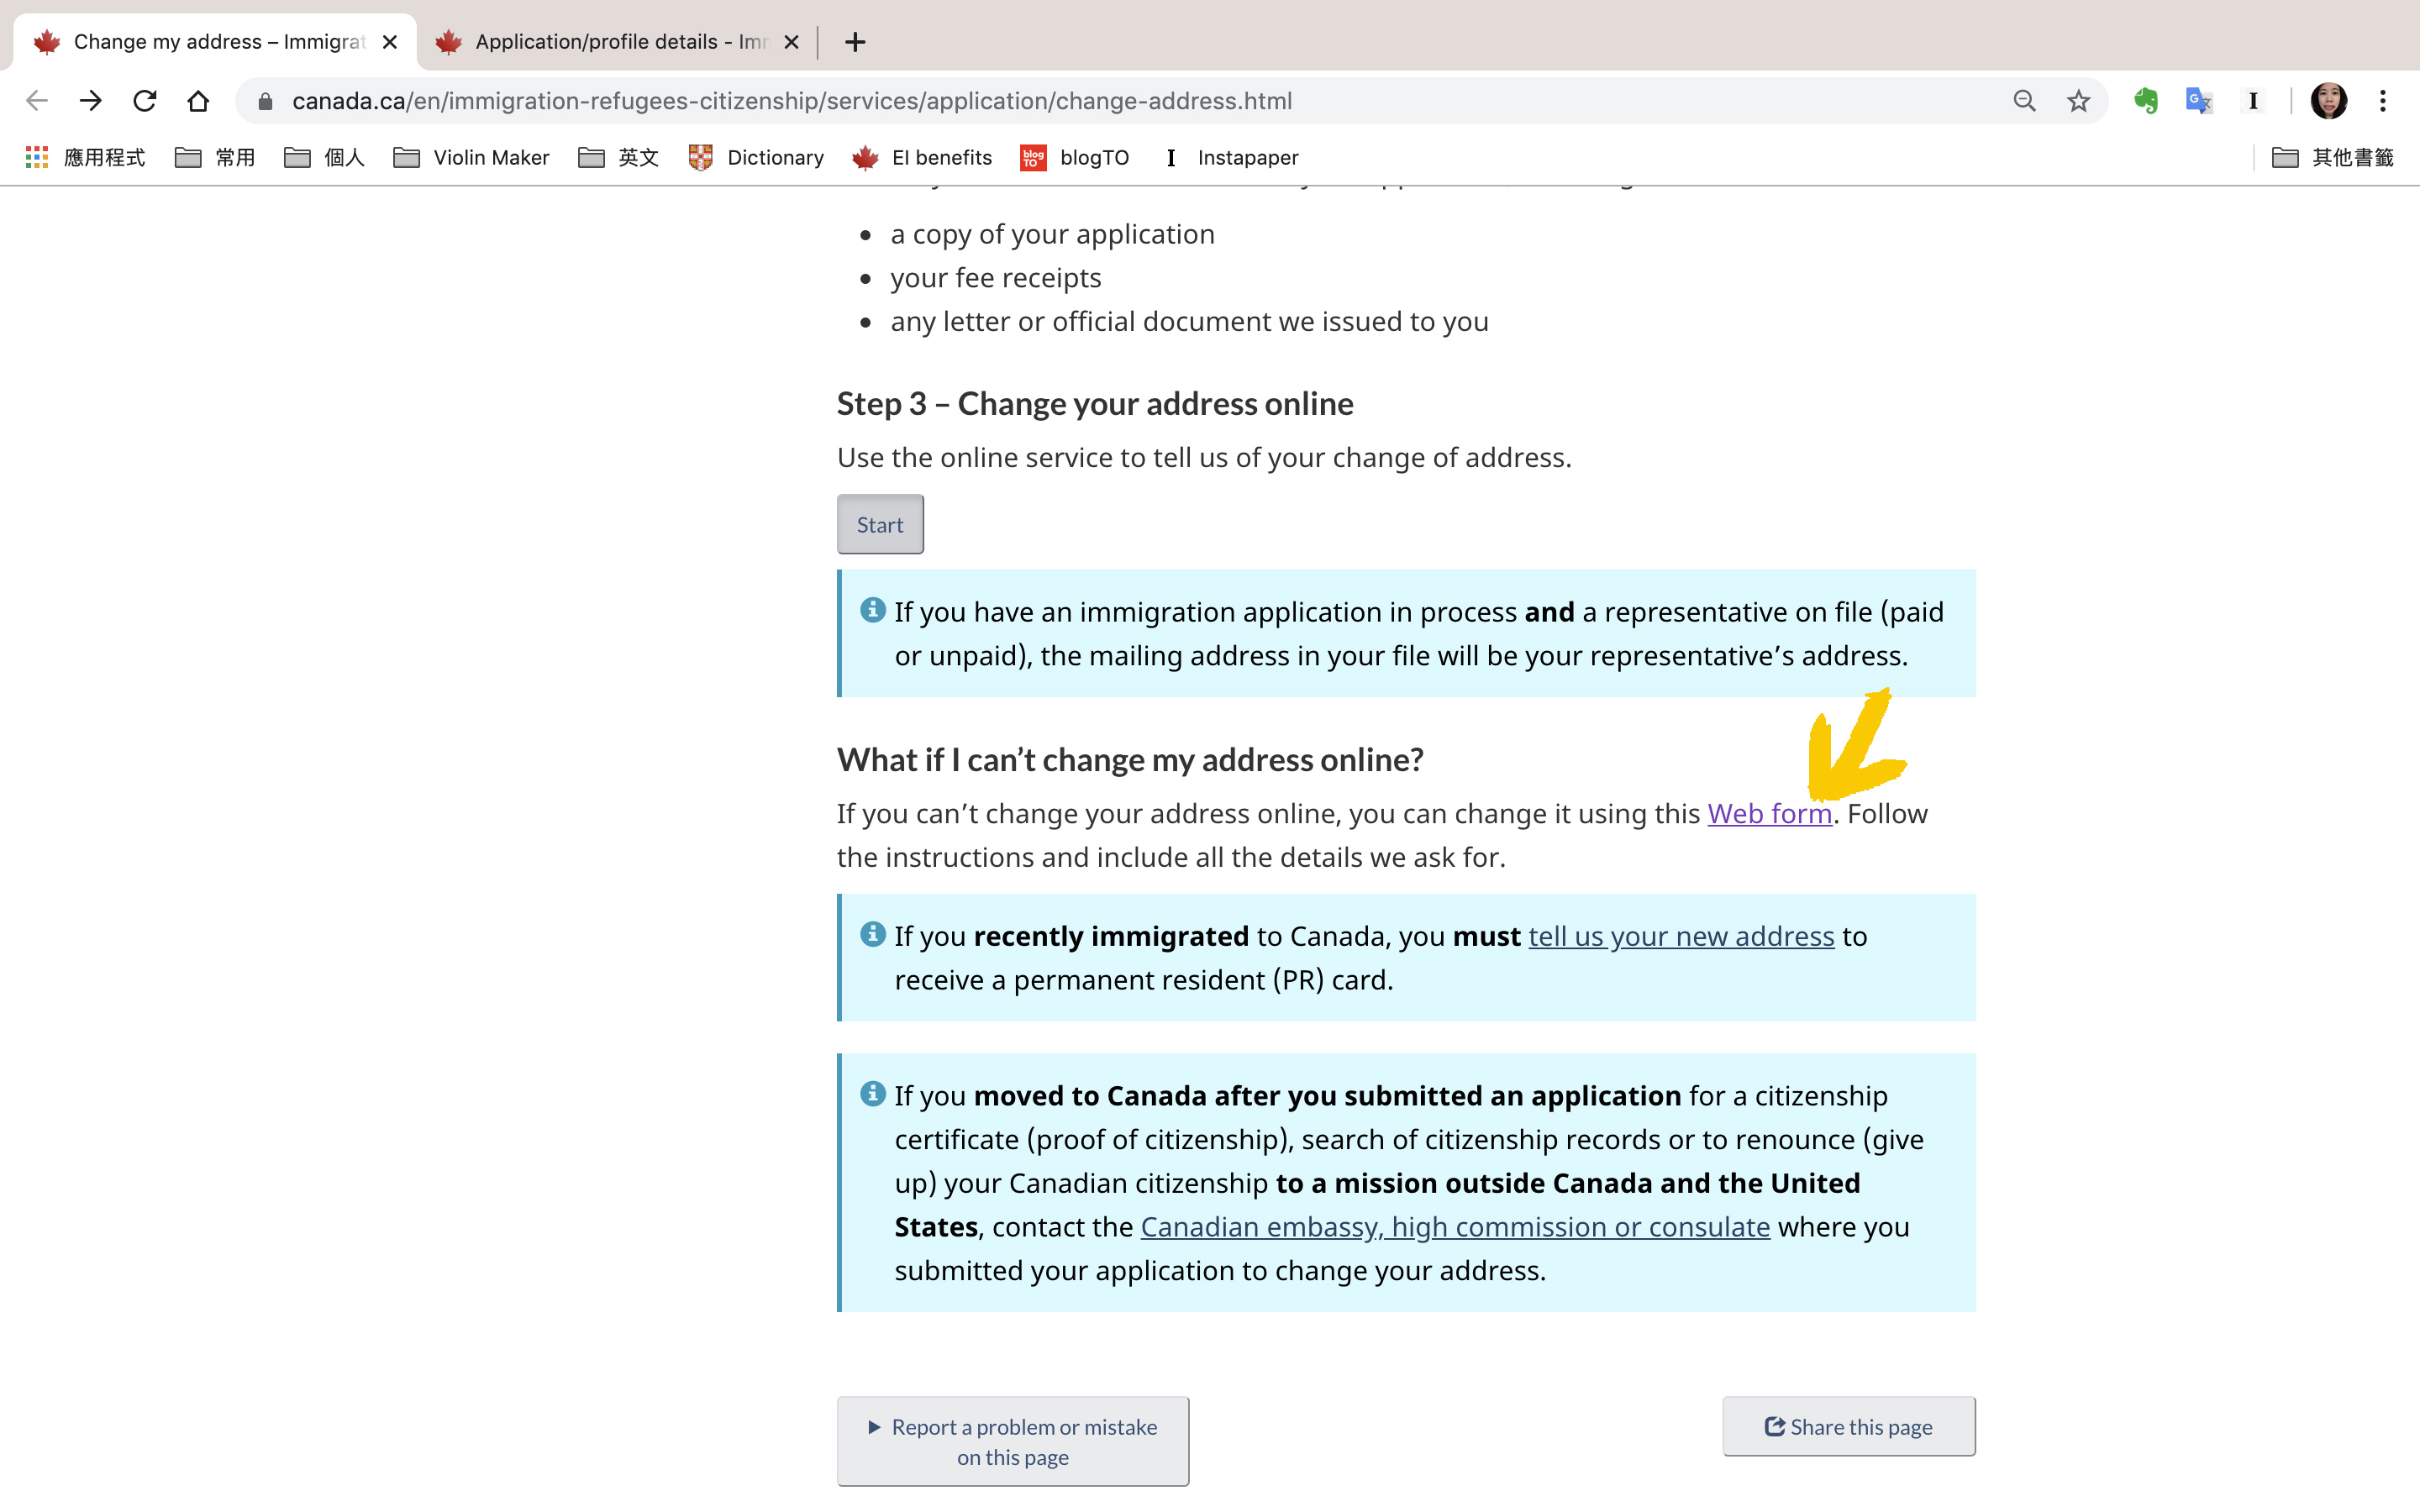The height and width of the screenshot is (1512, 2420).
Task: Click 'tell us your new address' link
Action: (x=1680, y=936)
